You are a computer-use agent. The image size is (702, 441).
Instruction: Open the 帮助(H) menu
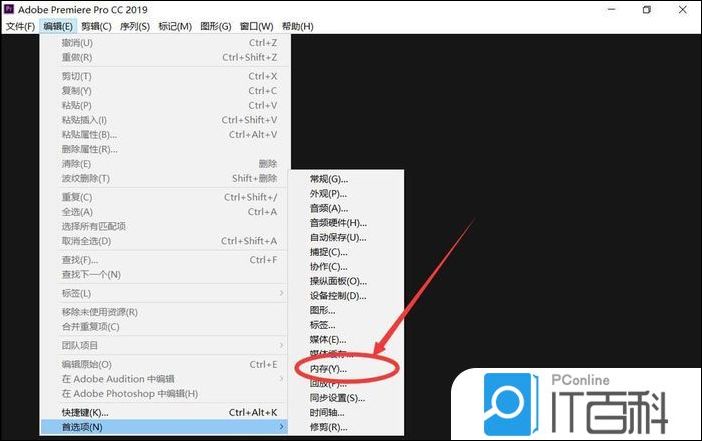point(297,26)
